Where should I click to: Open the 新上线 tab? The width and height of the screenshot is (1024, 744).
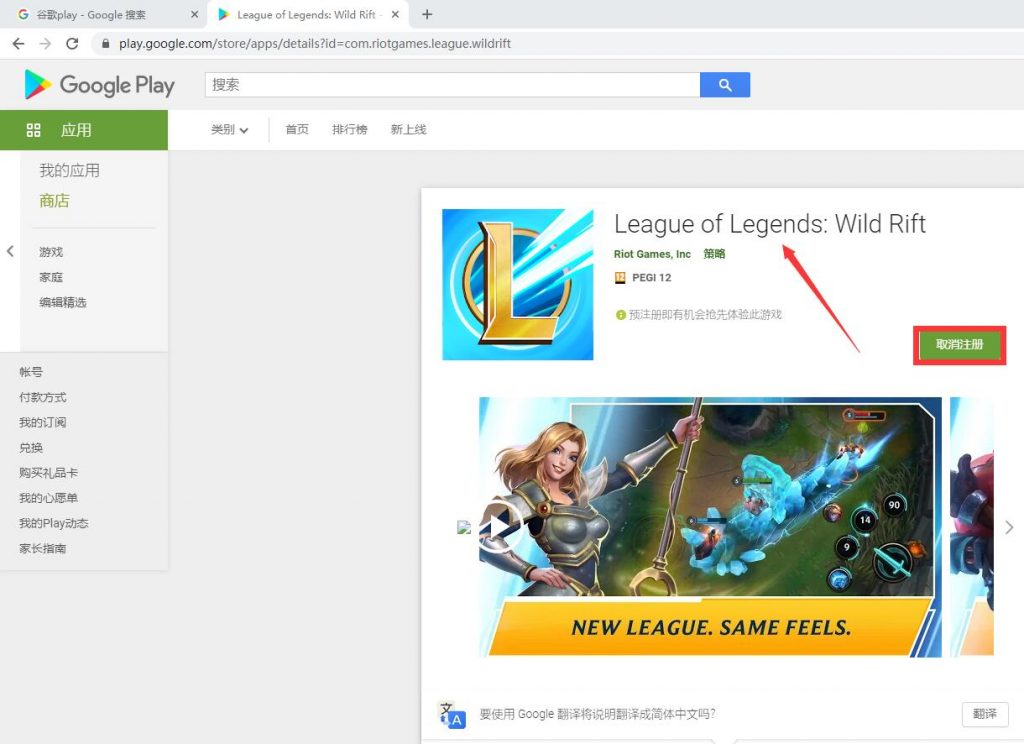[408, 129]
